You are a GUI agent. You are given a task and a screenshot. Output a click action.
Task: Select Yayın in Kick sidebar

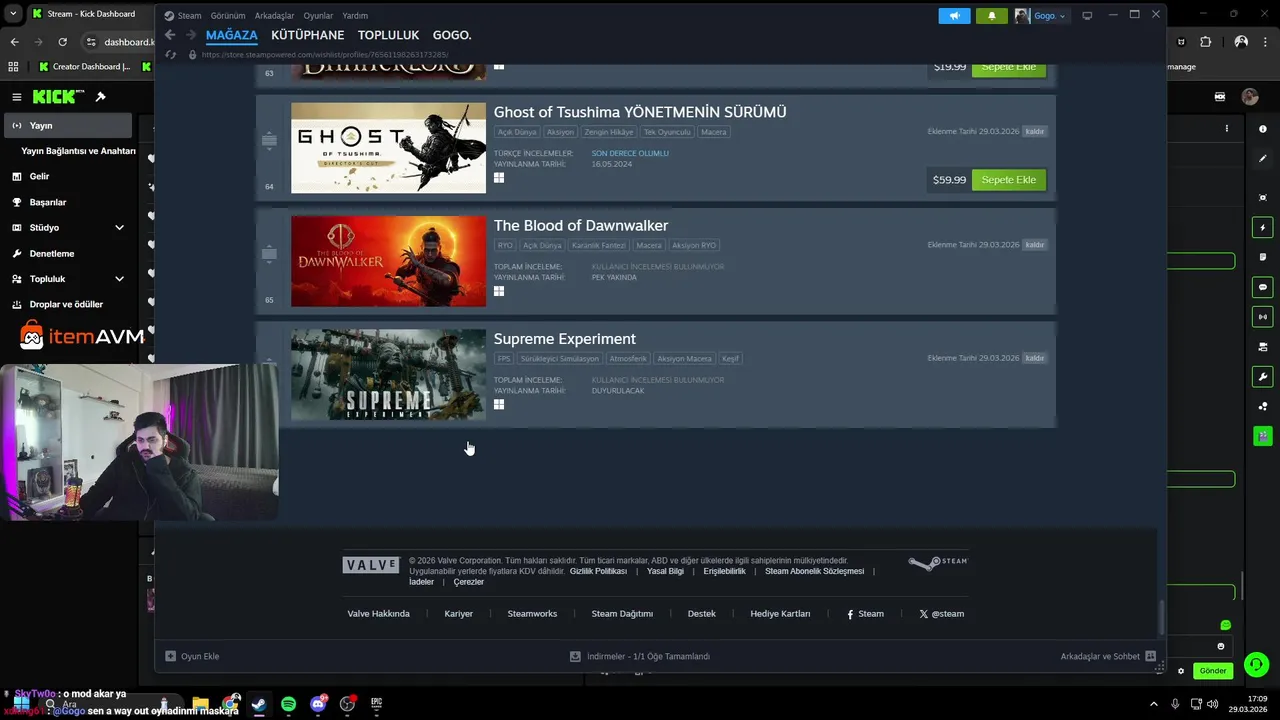pos(68,126)
